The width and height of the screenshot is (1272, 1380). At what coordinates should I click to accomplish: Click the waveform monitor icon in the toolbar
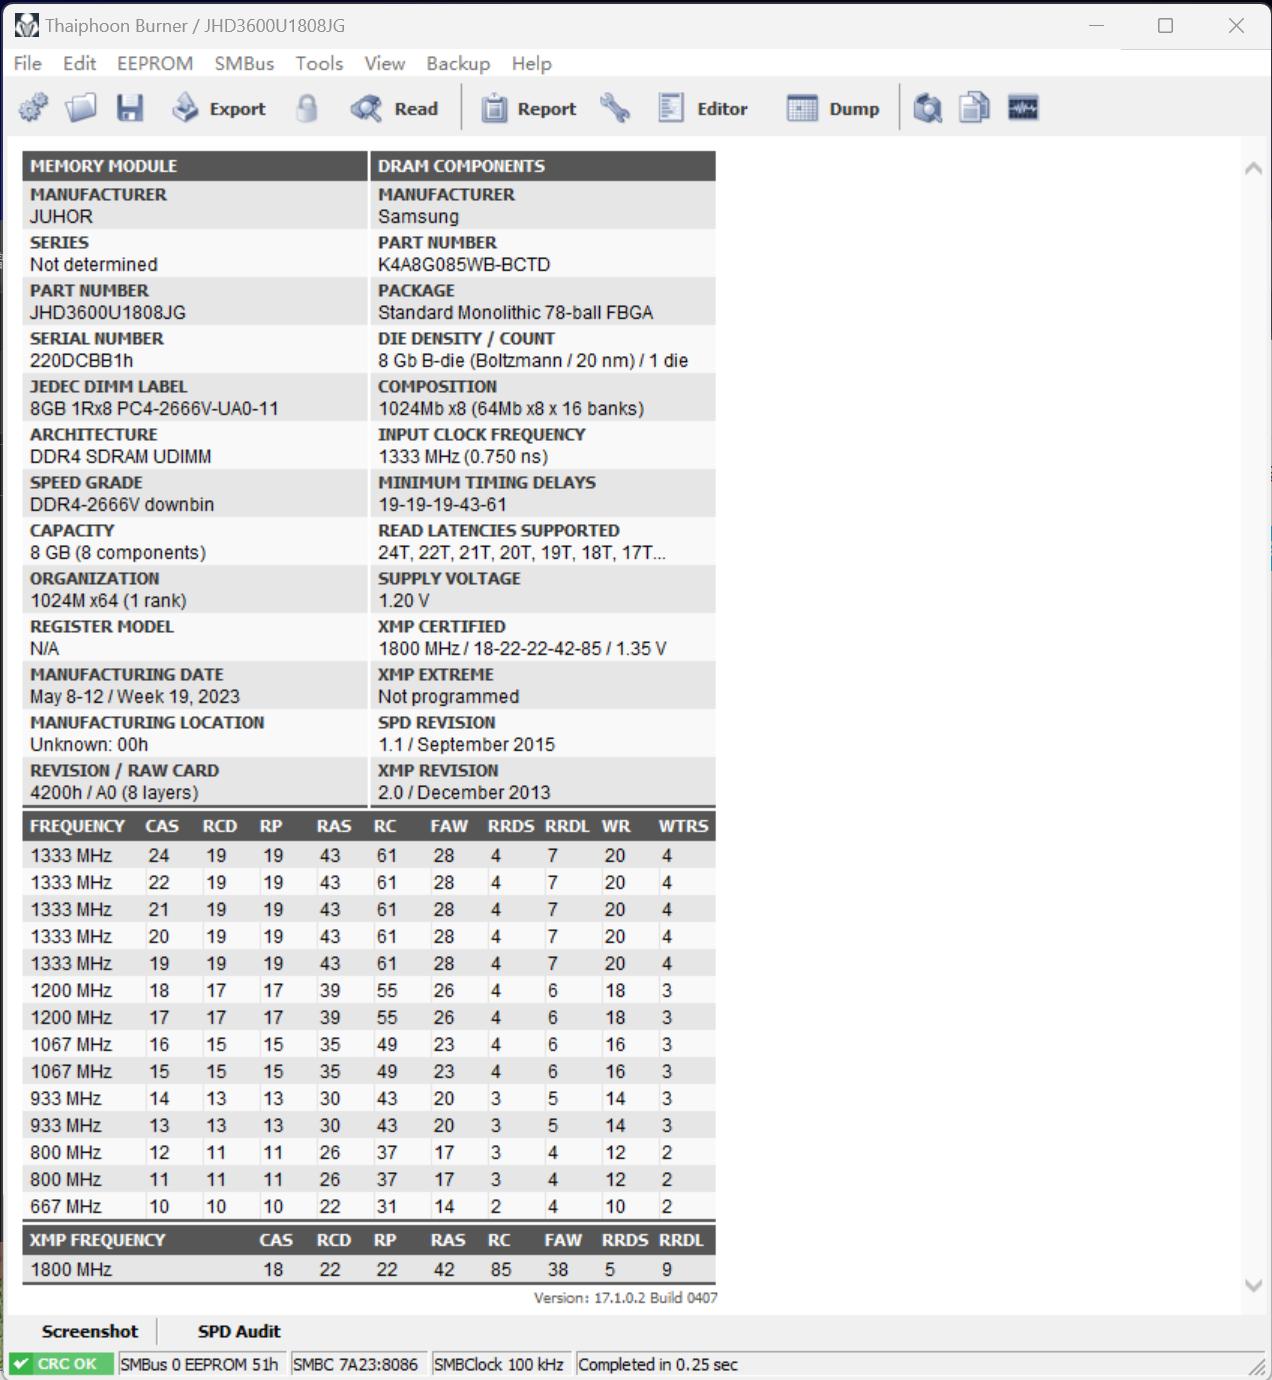[1023, 108]
